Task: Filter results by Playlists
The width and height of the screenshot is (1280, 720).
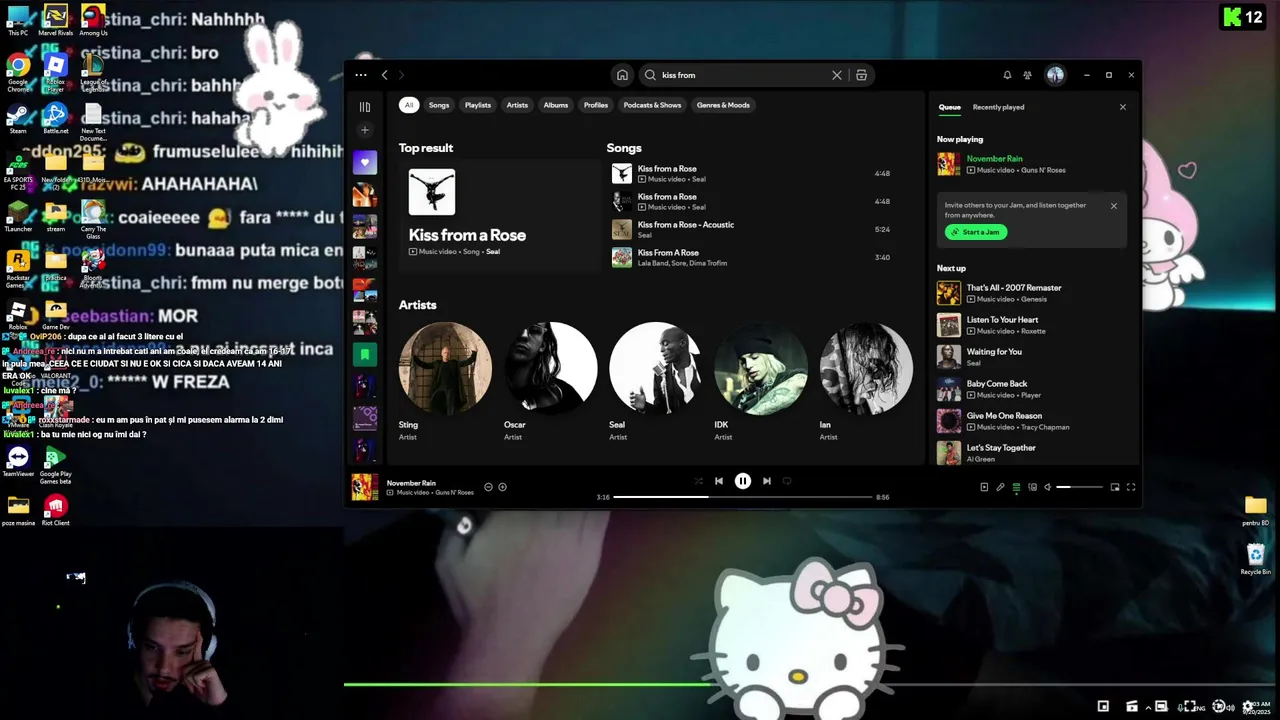Action: tap(478, 105)
